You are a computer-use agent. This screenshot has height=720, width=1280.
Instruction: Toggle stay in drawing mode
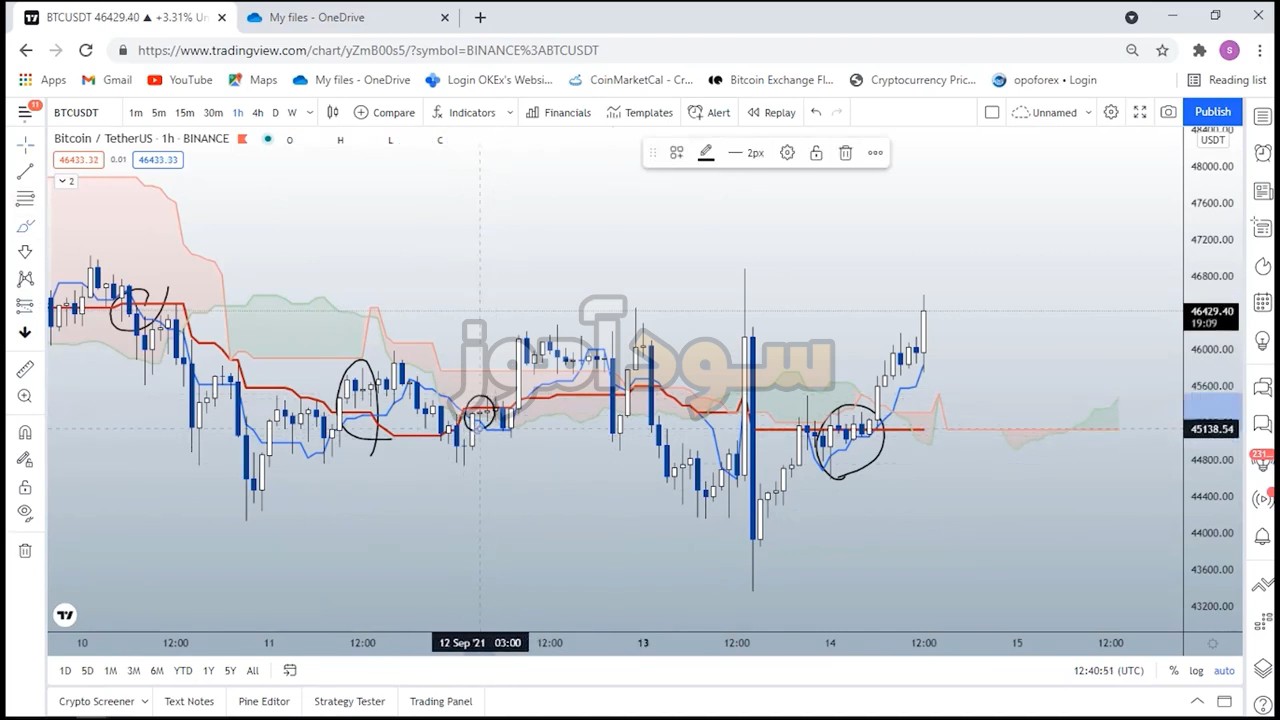[25, 459]
